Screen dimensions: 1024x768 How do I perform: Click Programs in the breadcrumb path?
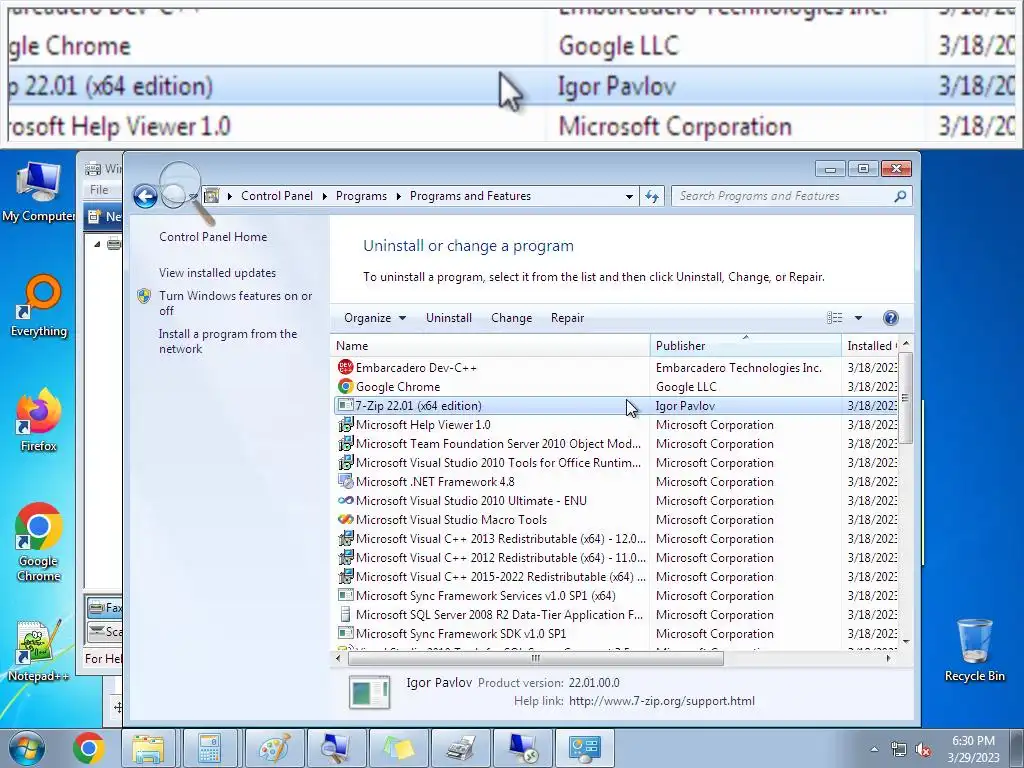(361, 196)
